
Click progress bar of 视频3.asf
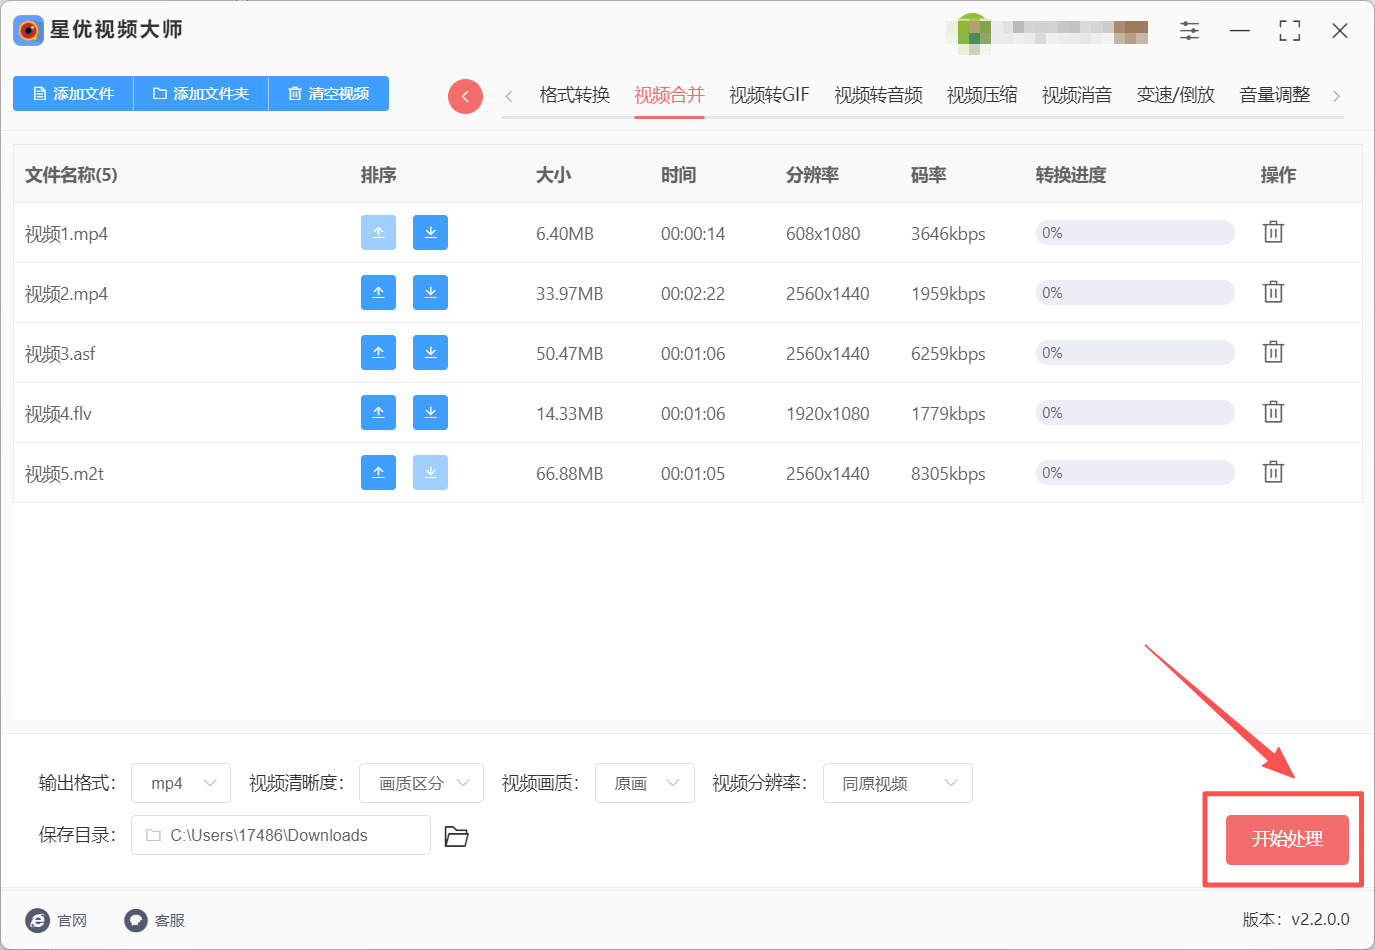click(1135, 352)
